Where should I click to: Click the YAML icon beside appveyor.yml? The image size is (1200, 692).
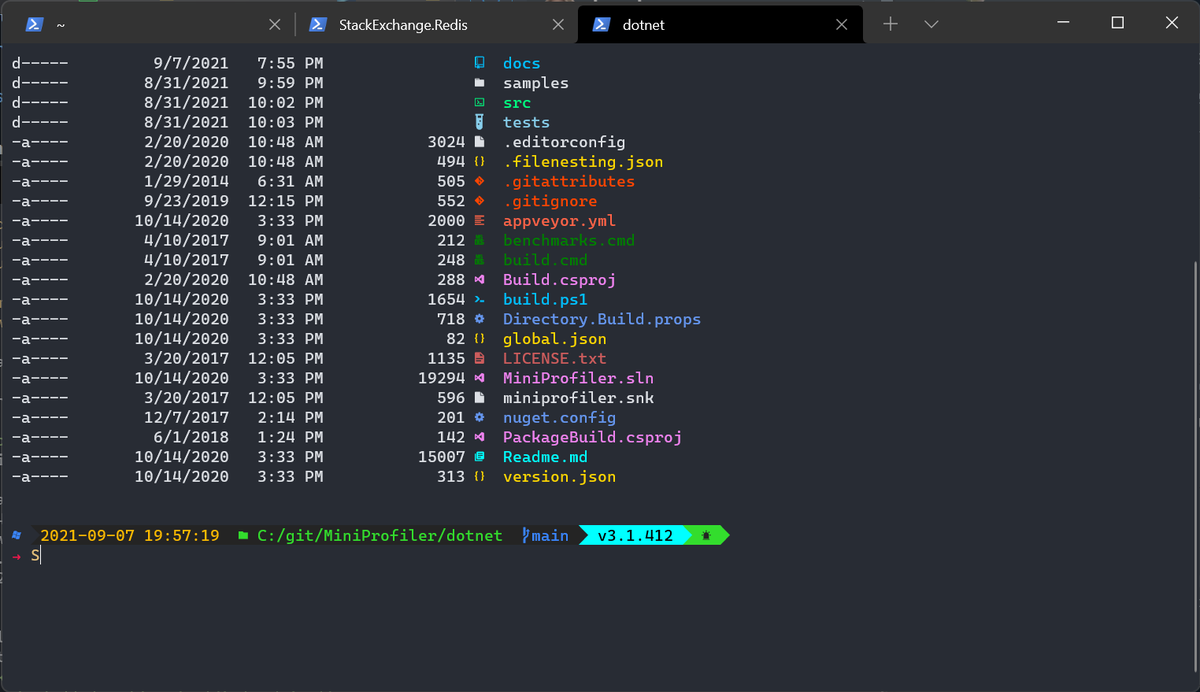click(x=479, y=221)
